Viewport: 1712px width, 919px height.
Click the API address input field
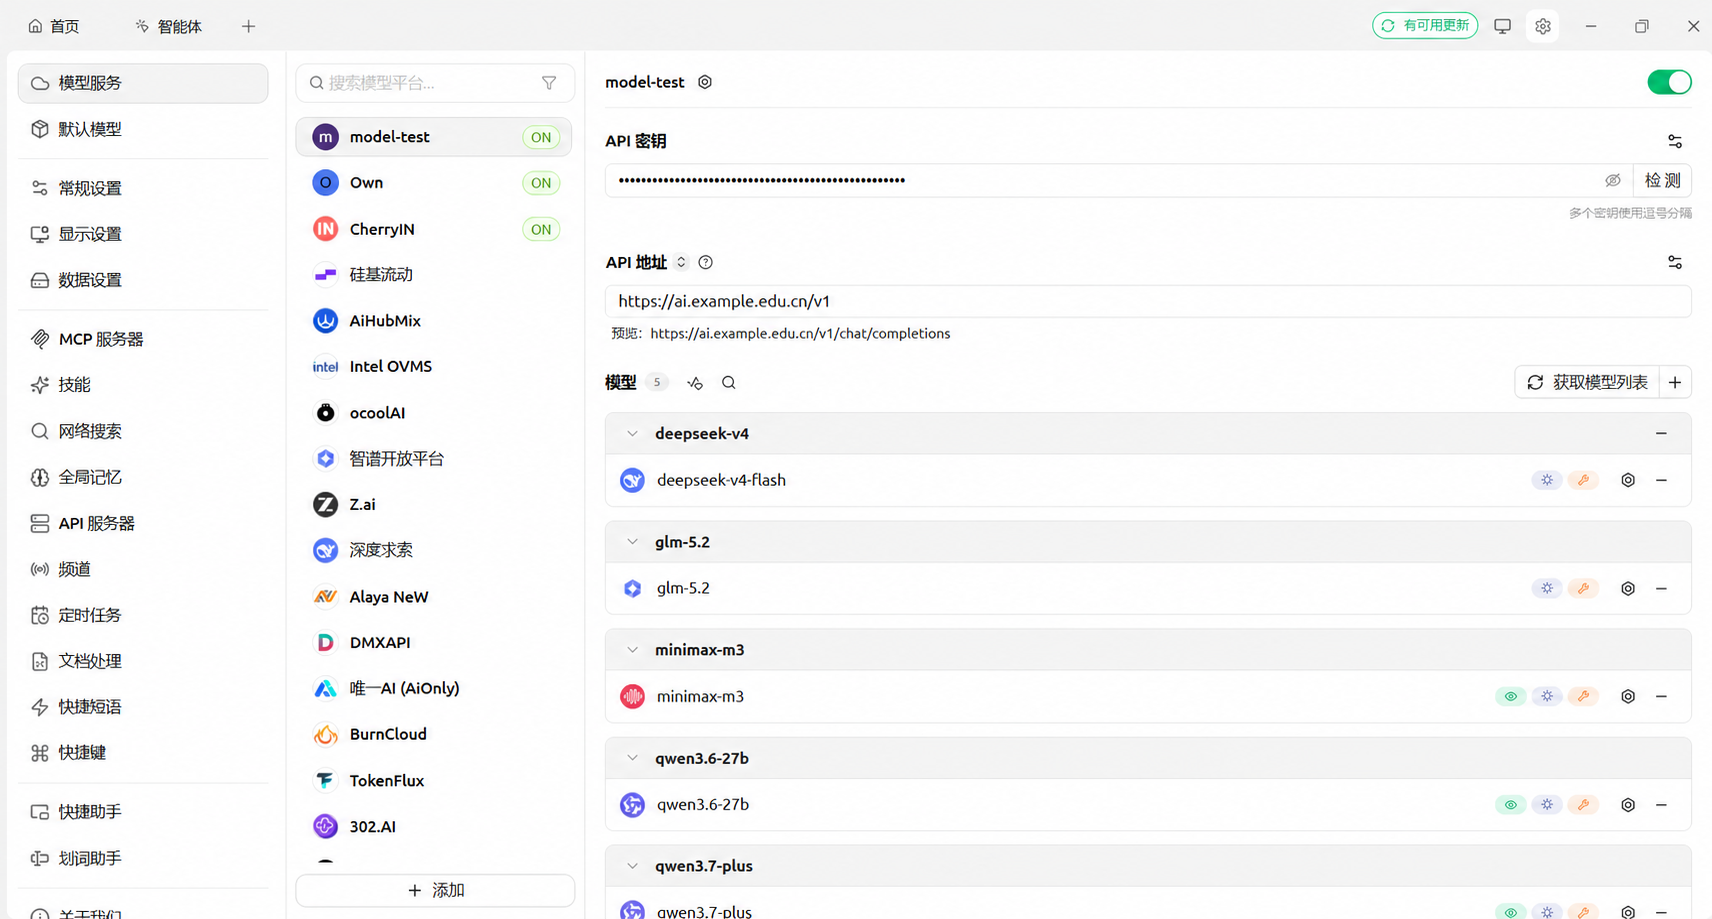click(1147, 301)
